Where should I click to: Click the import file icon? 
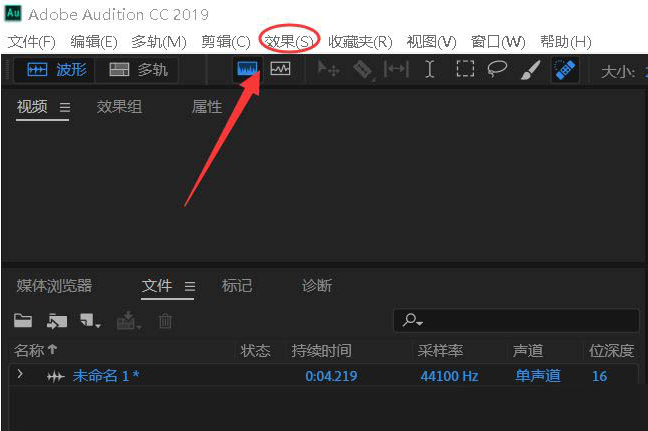pos(57,321)
